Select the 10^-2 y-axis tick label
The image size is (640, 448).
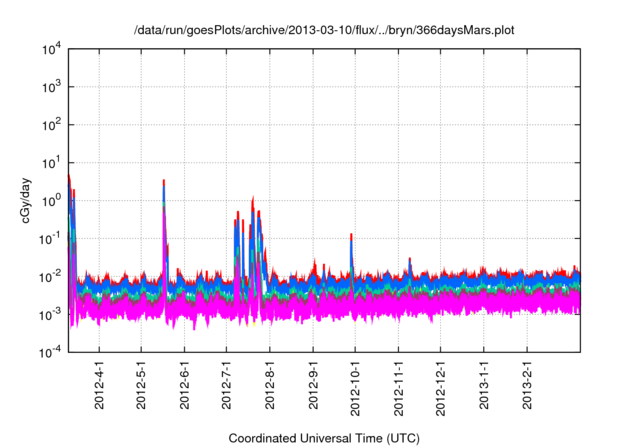[48, 277]
